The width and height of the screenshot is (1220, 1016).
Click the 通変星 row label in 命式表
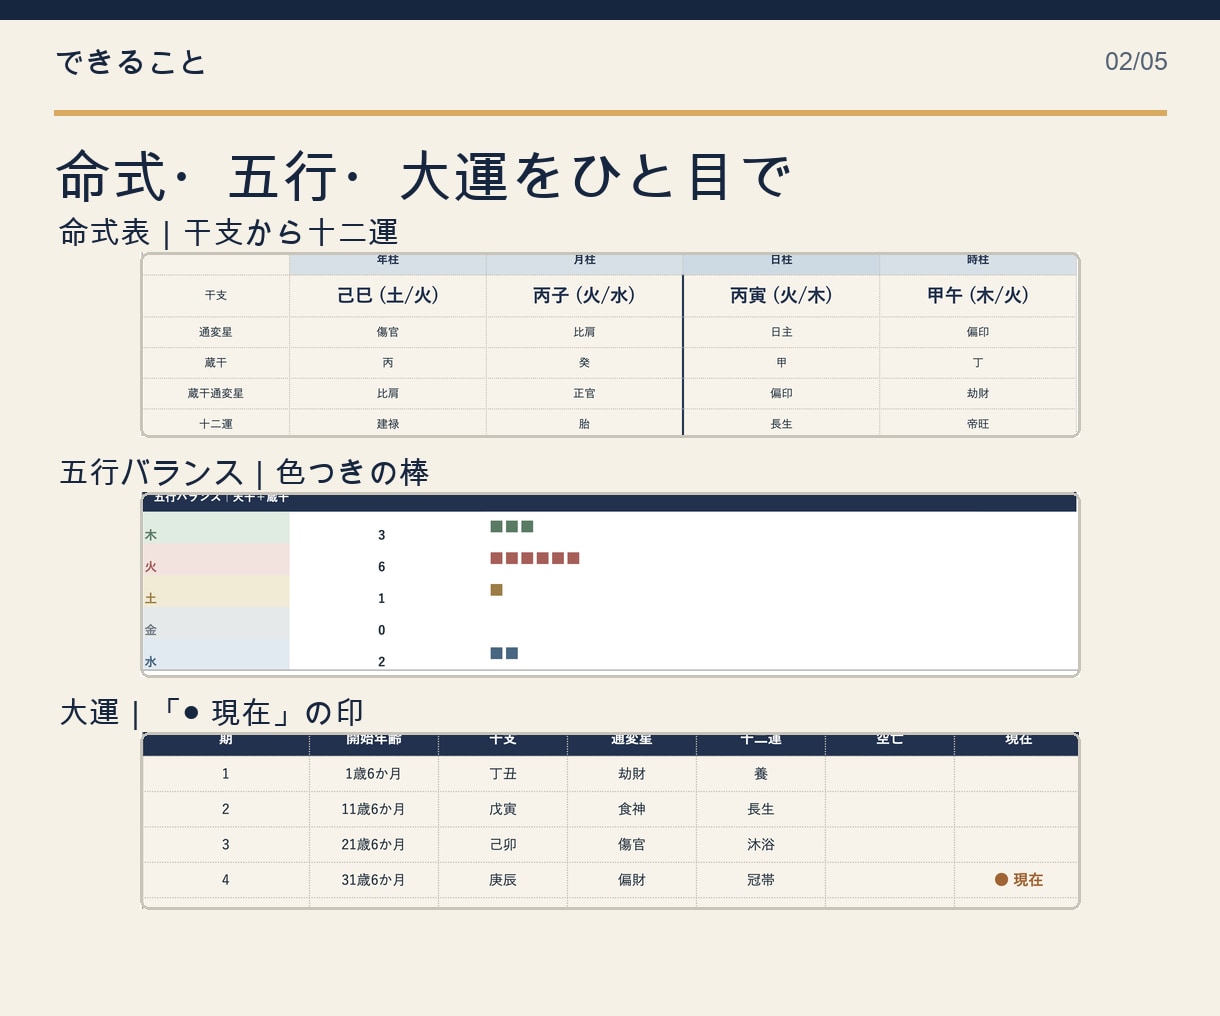click(216, 332)
